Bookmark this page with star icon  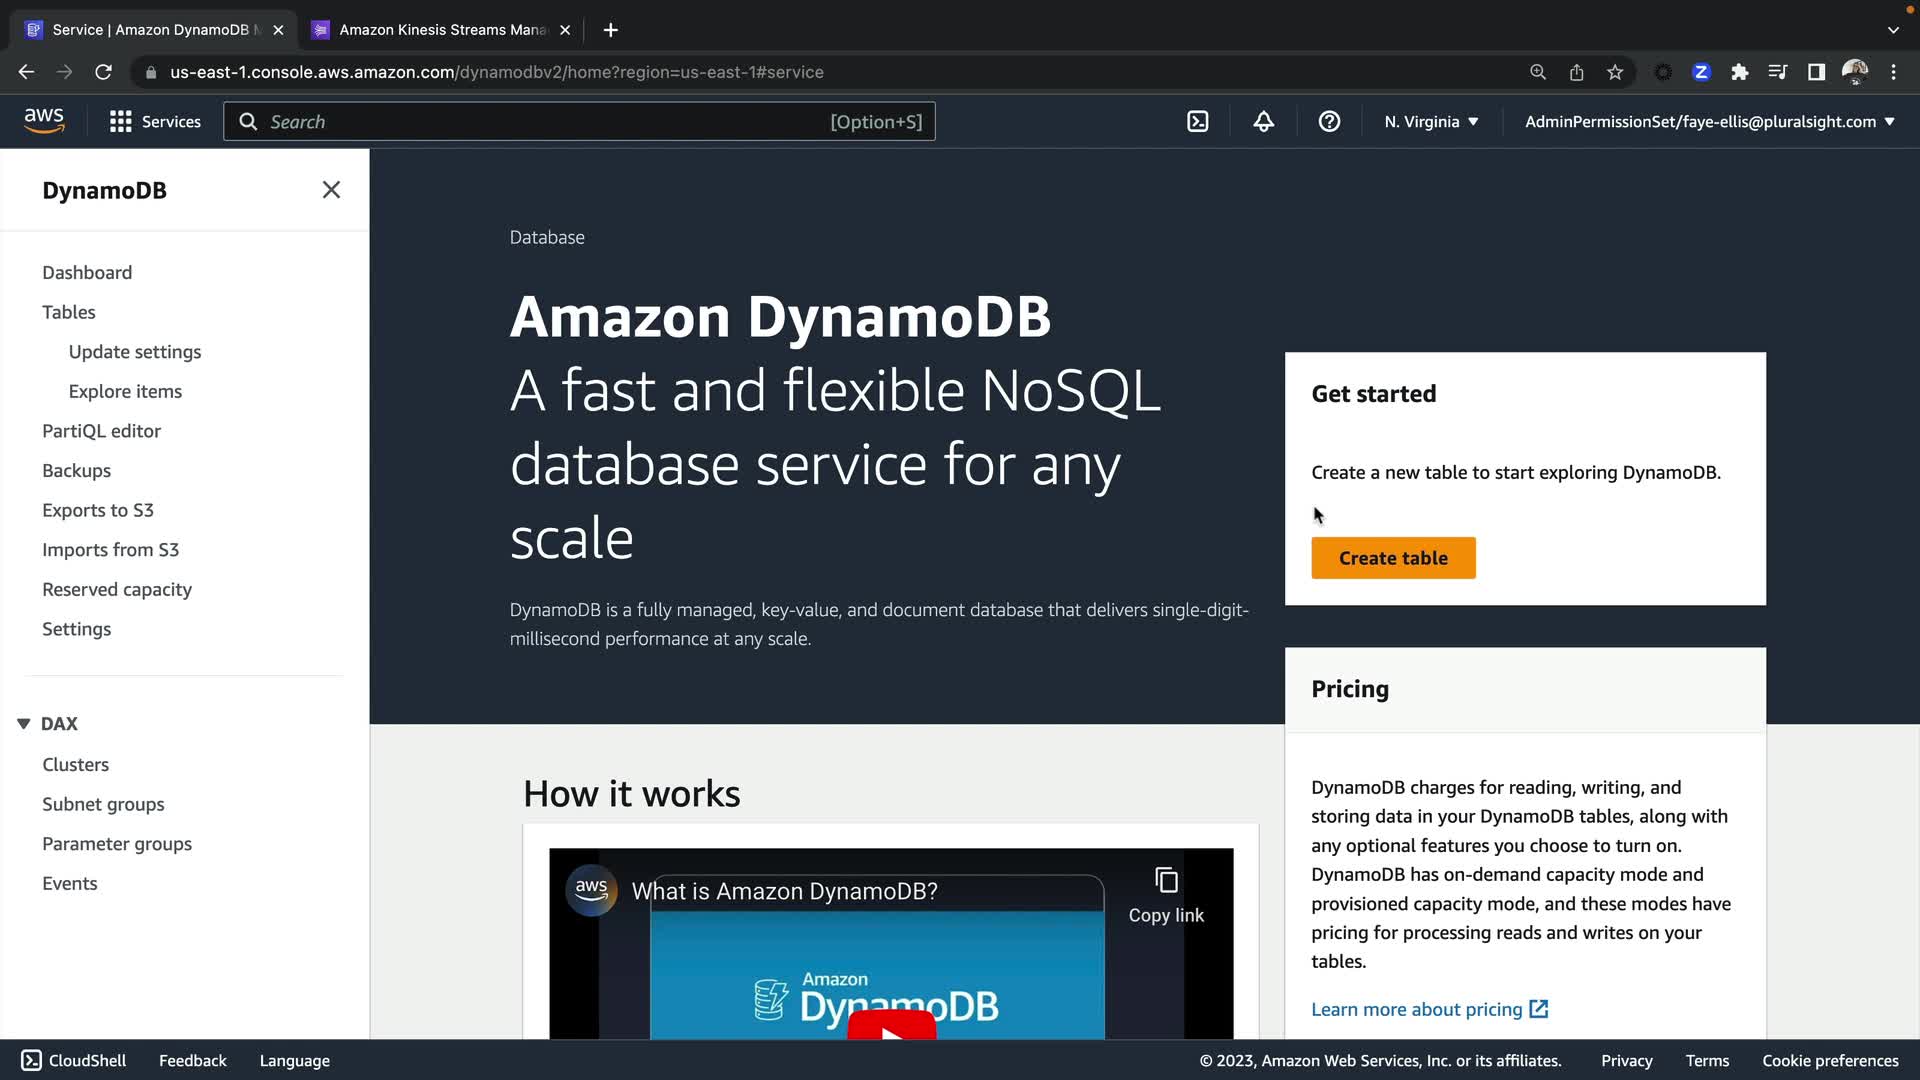pos(1615,72)
